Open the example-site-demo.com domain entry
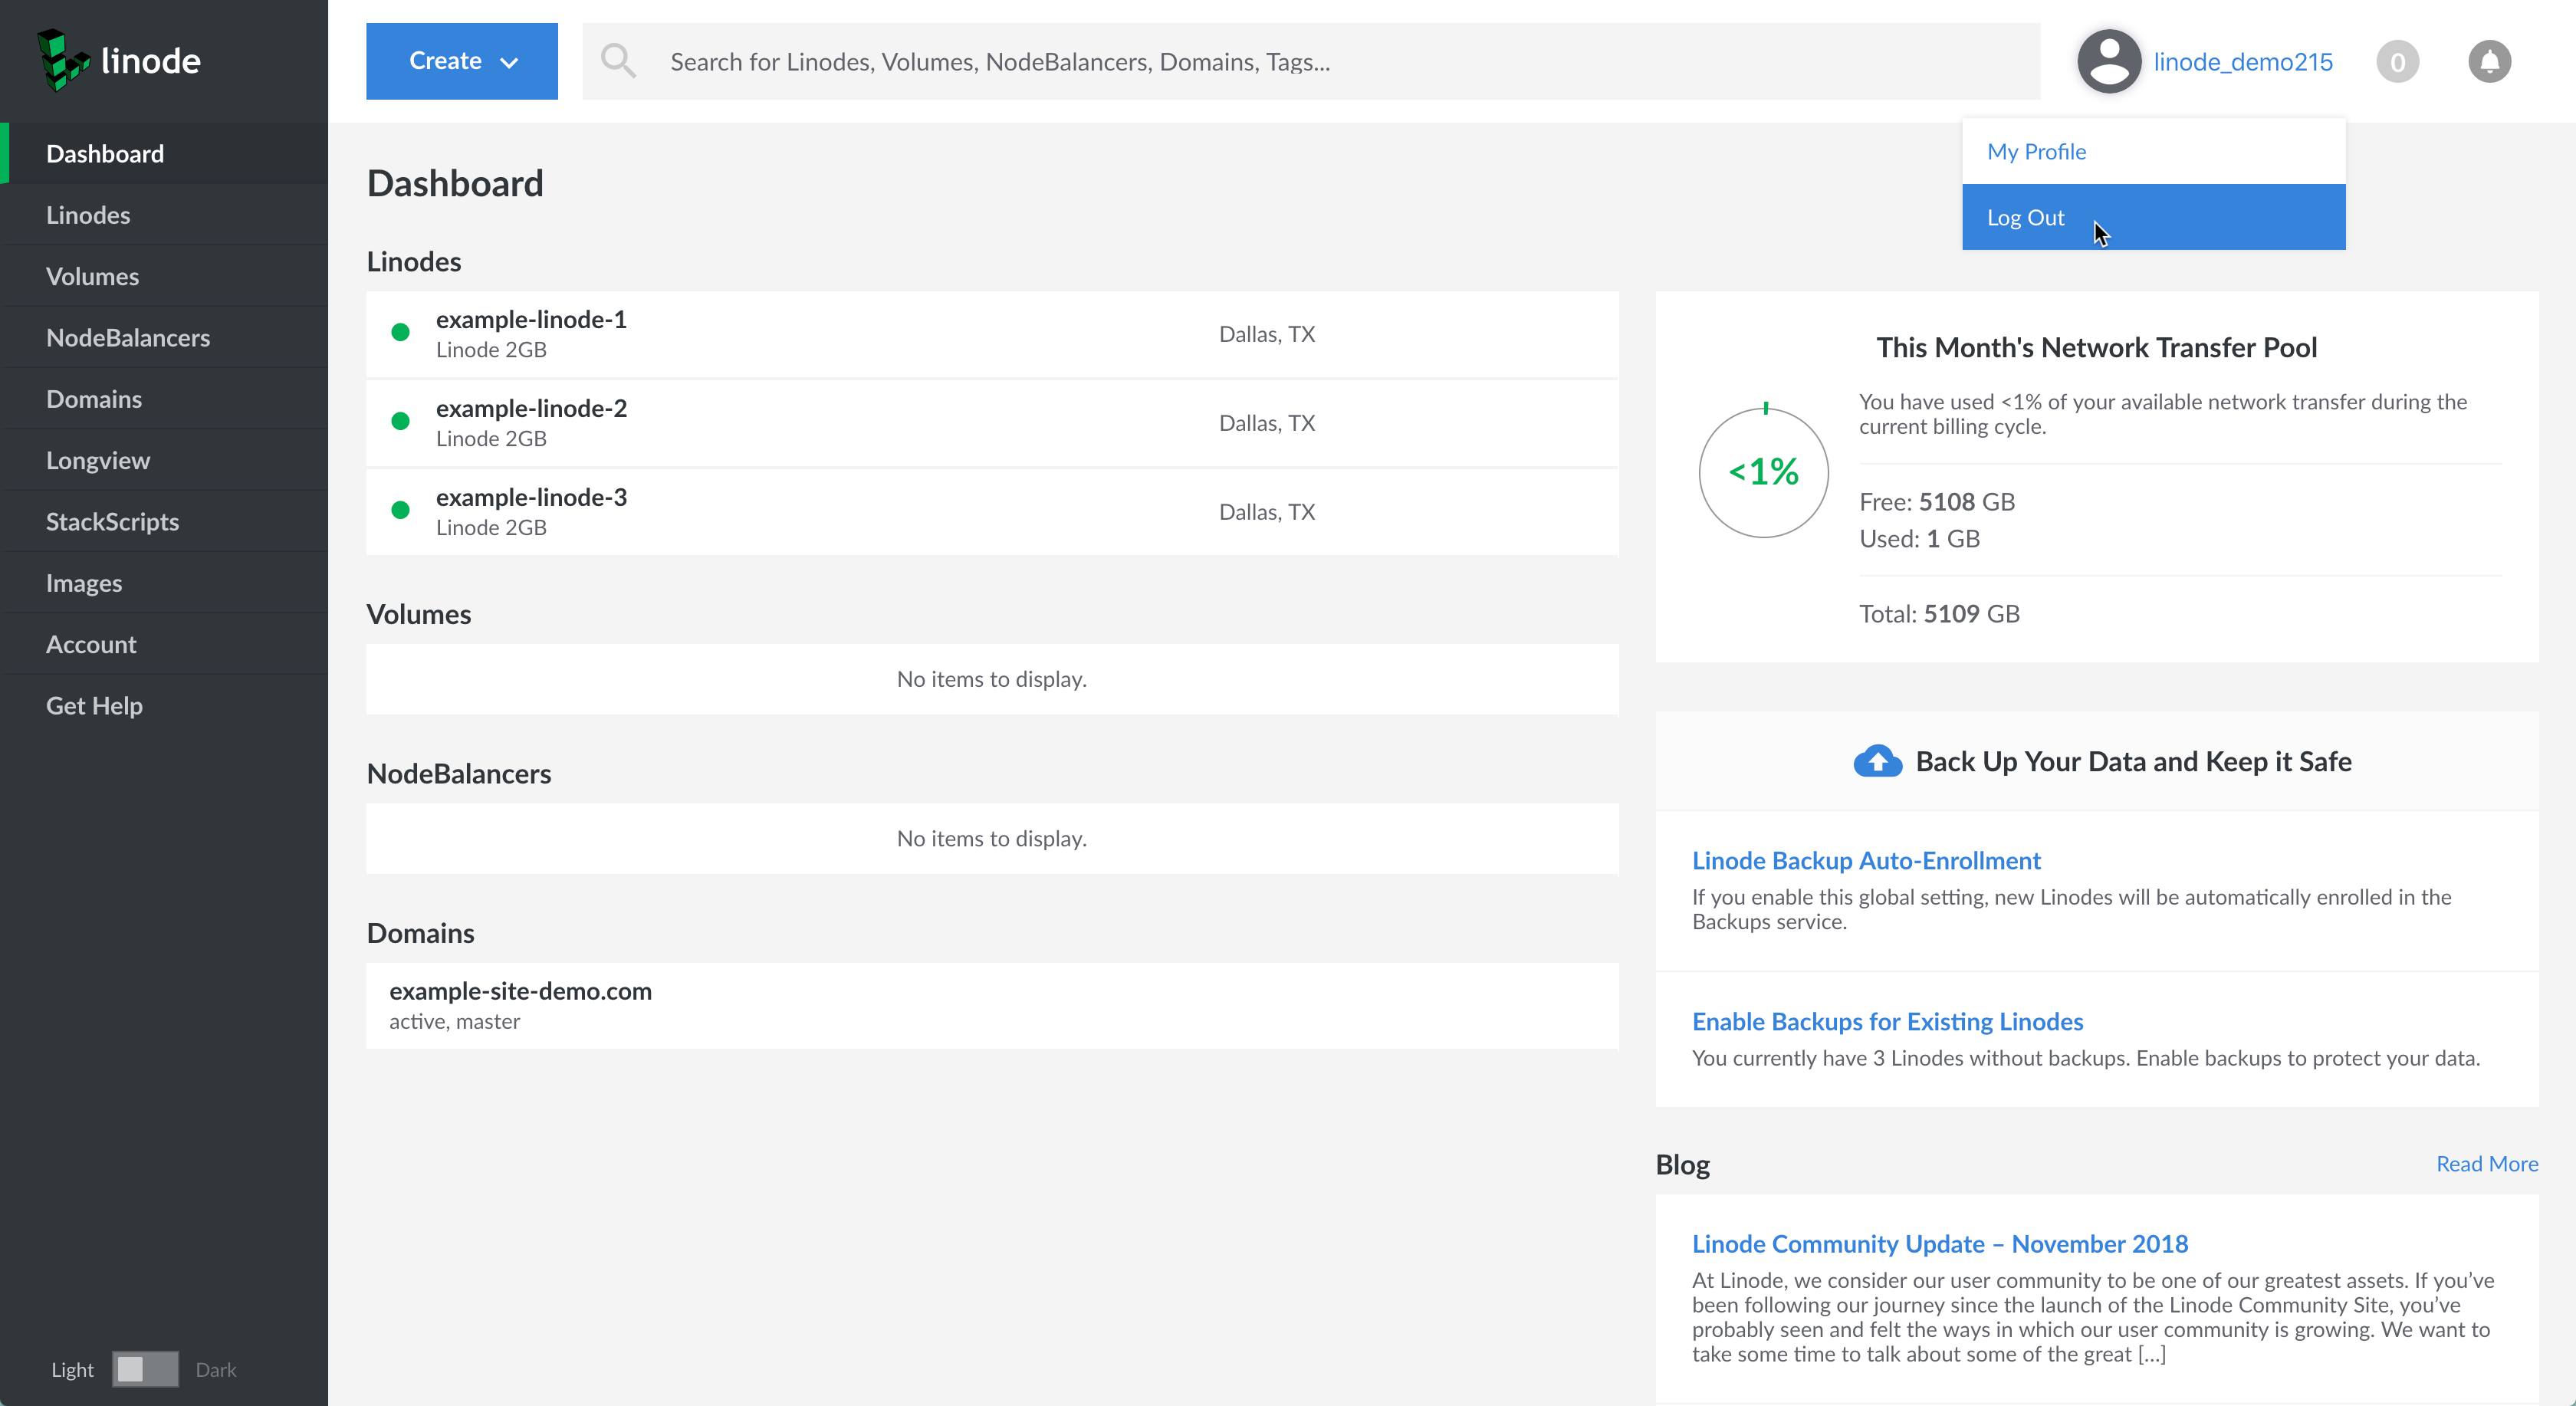The width and height of the screenshot is (2576, 1406). coord(520,991)
